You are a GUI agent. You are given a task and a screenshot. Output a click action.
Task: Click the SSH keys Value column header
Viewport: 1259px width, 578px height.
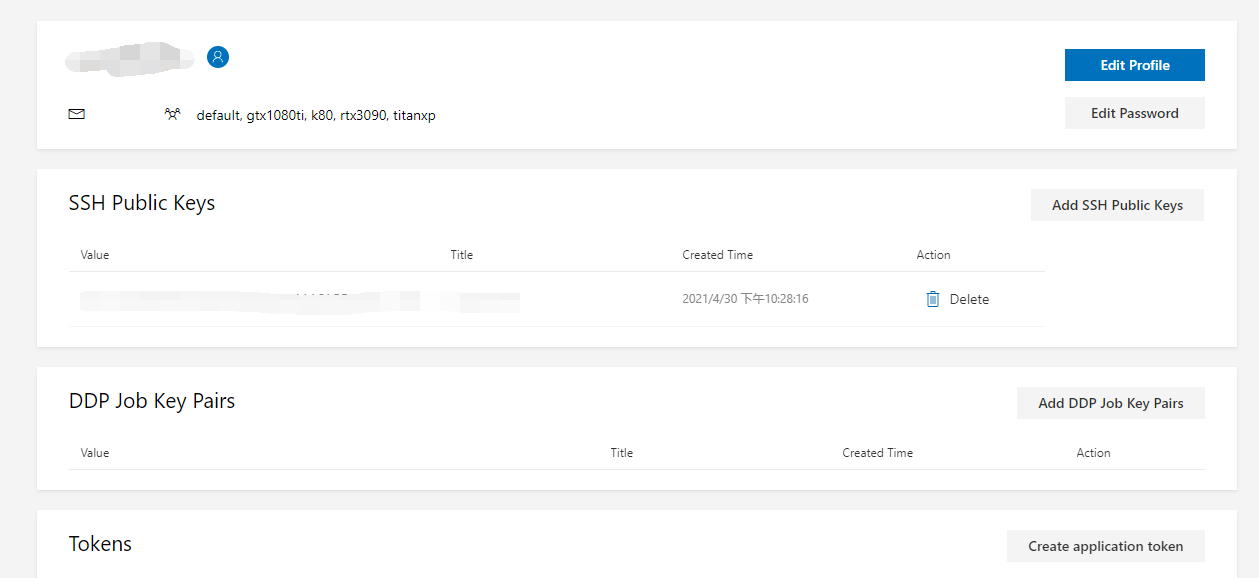95,255
